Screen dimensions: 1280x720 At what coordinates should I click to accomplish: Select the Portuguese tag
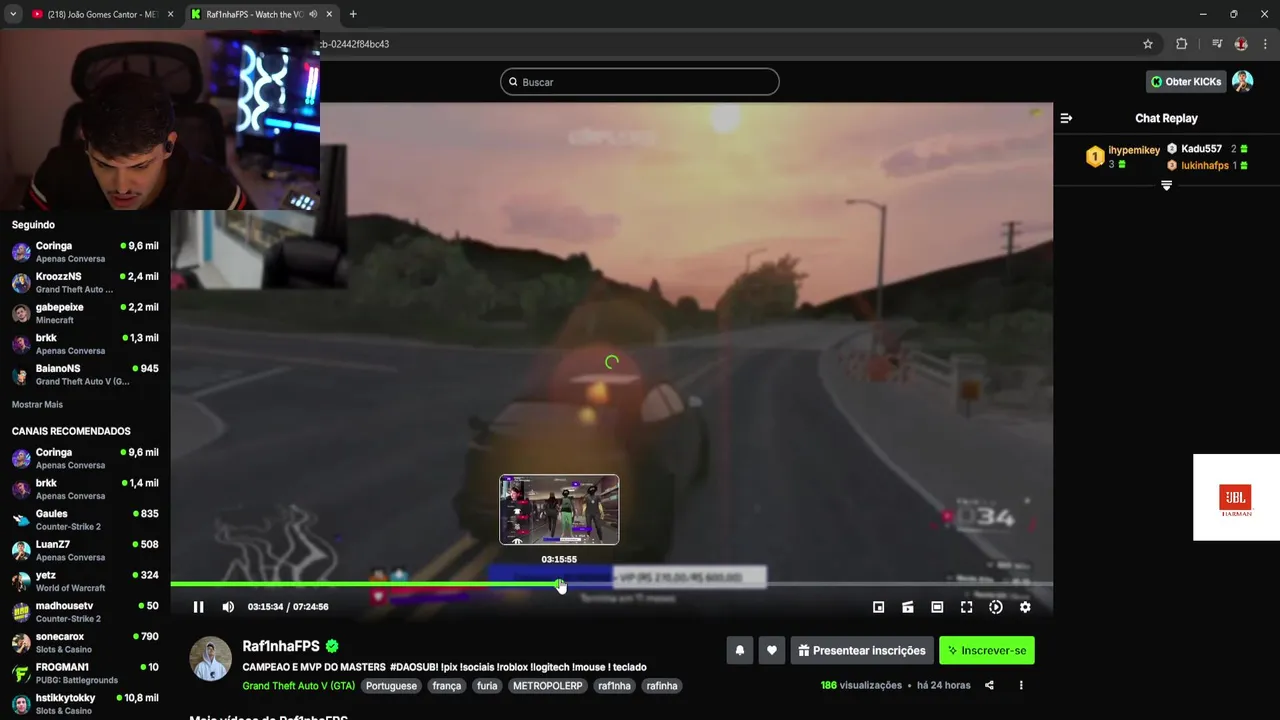pos(391,686)
